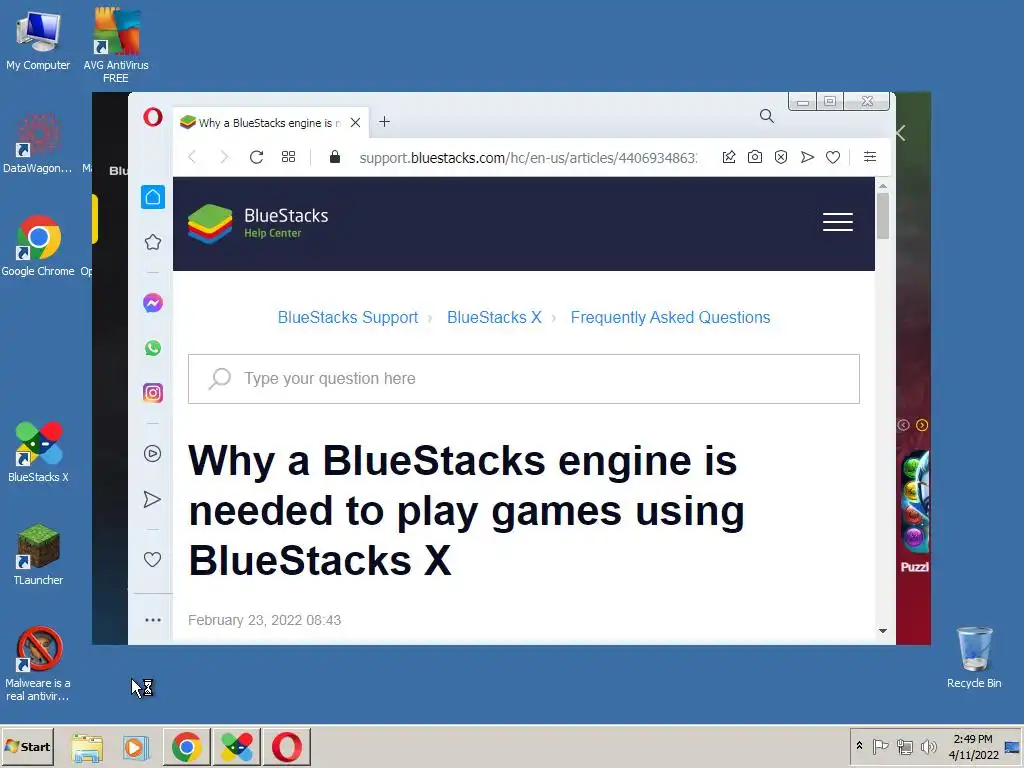Click the close X in the BlueStacks X window behind
1024x768 pixels.
902,134
